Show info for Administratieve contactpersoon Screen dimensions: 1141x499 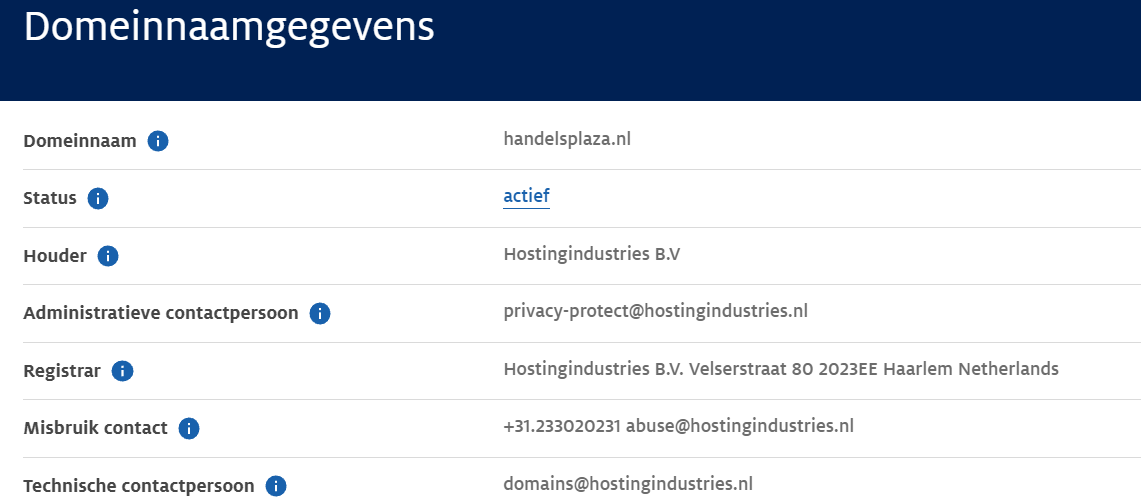pos(319,314)
